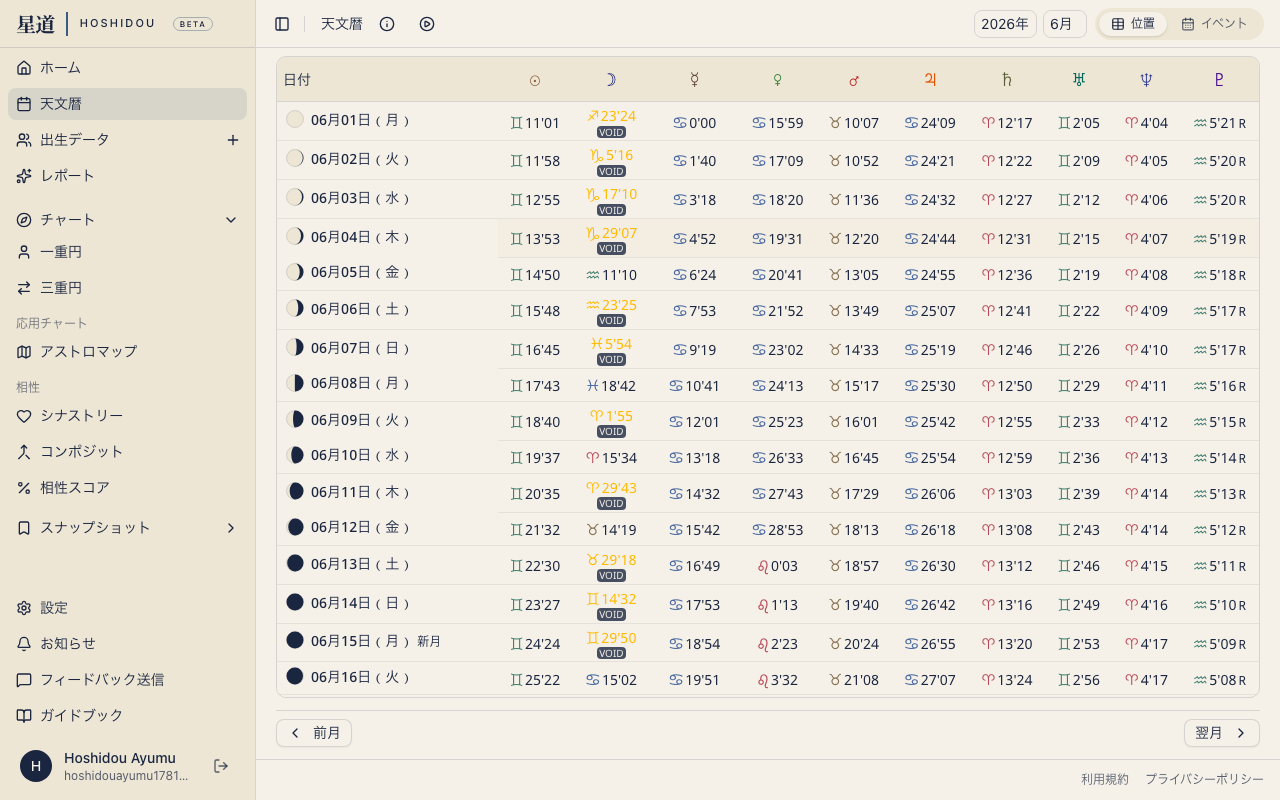
Task: Click the BETA badge
Action: tap(193, 24)
